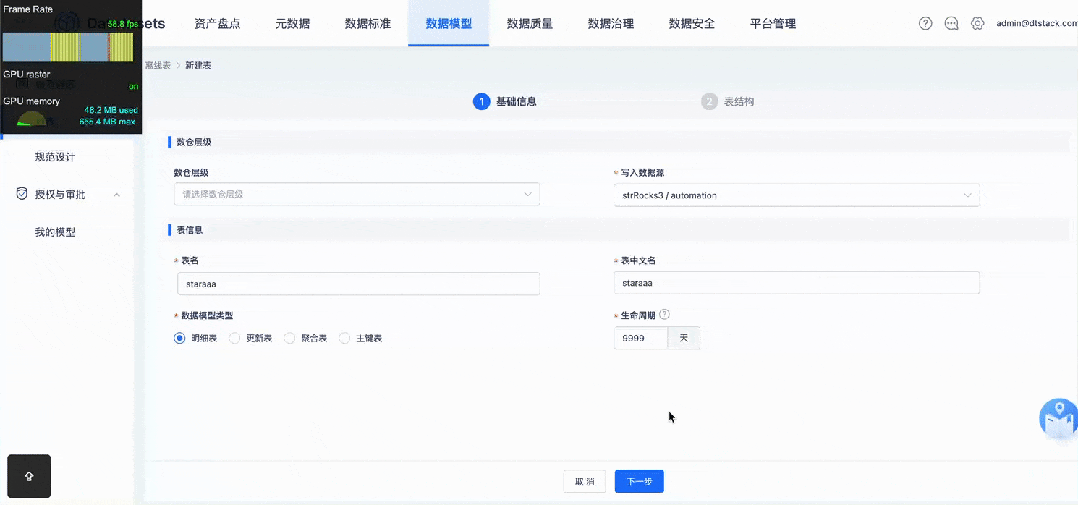Switch to the 数据标准 tab
This screenshot has height=505, width=1078.
(x=368, y=23)
